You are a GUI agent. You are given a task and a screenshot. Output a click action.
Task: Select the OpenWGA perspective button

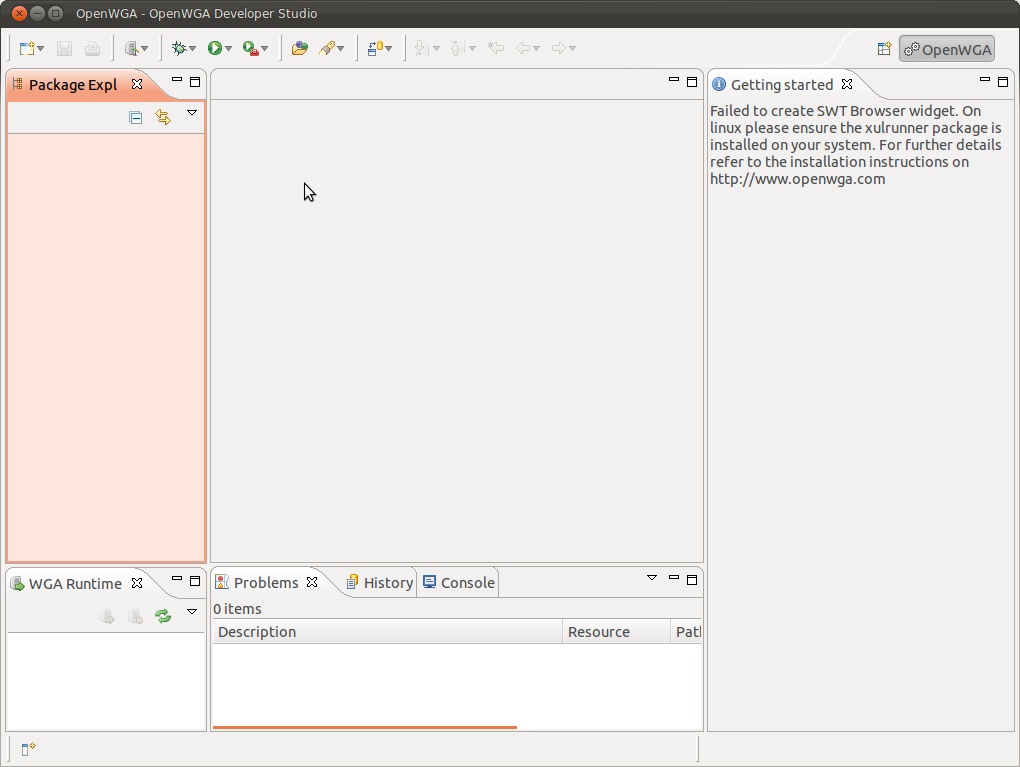947,49
